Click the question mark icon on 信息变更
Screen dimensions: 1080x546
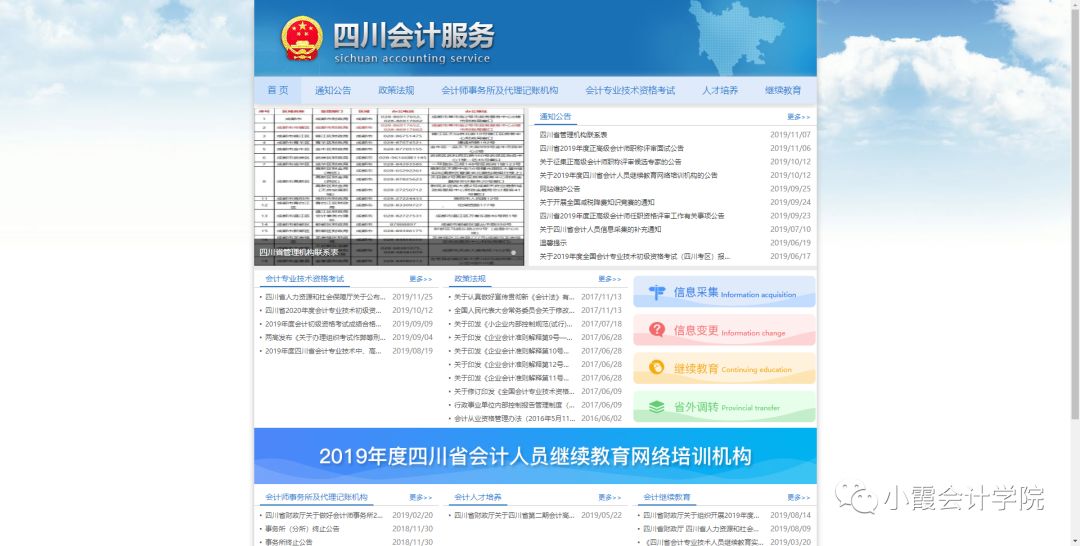[657, 330]
